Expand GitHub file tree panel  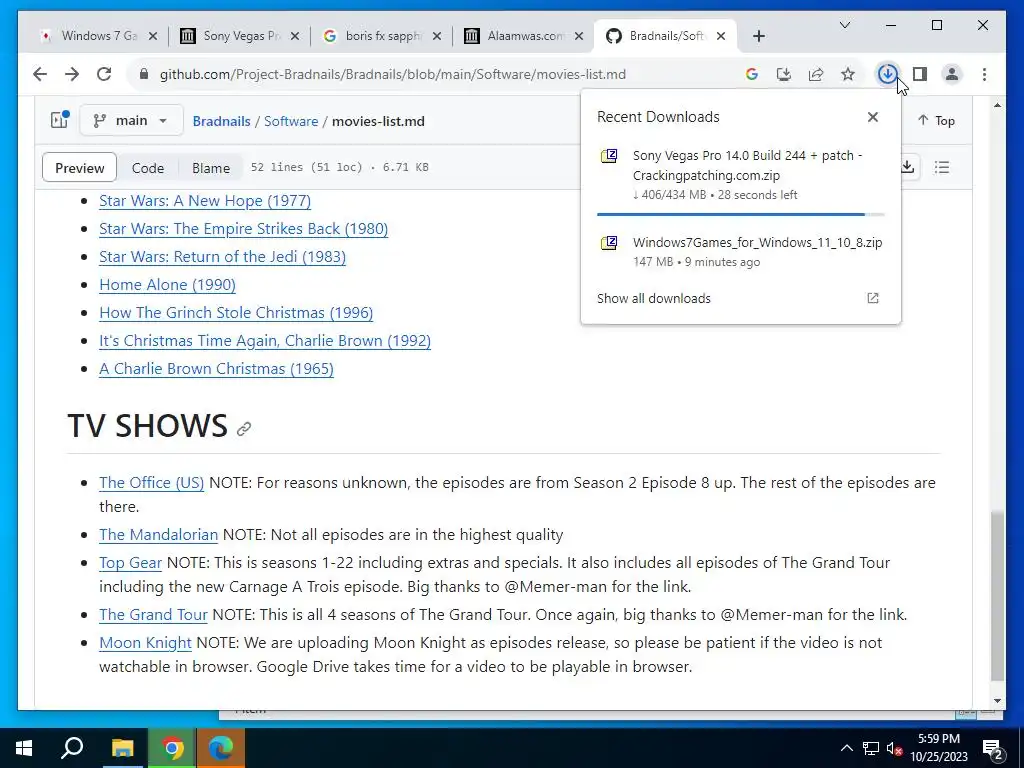pos(59,120)
